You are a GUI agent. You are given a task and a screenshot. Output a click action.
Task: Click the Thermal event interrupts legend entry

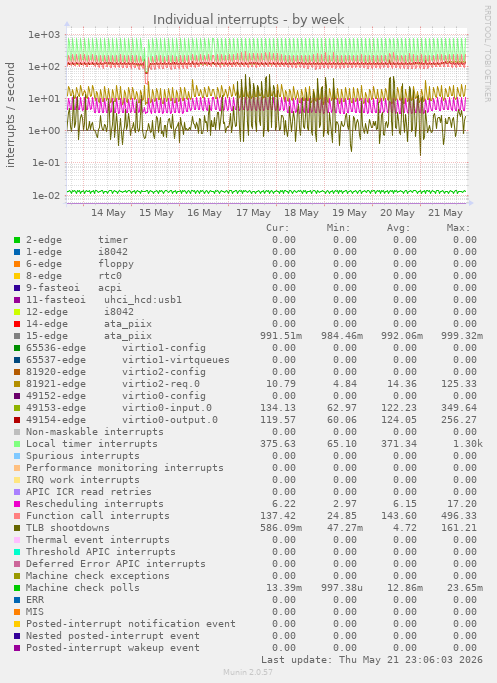pyautogui.click(x=98, y=540)
